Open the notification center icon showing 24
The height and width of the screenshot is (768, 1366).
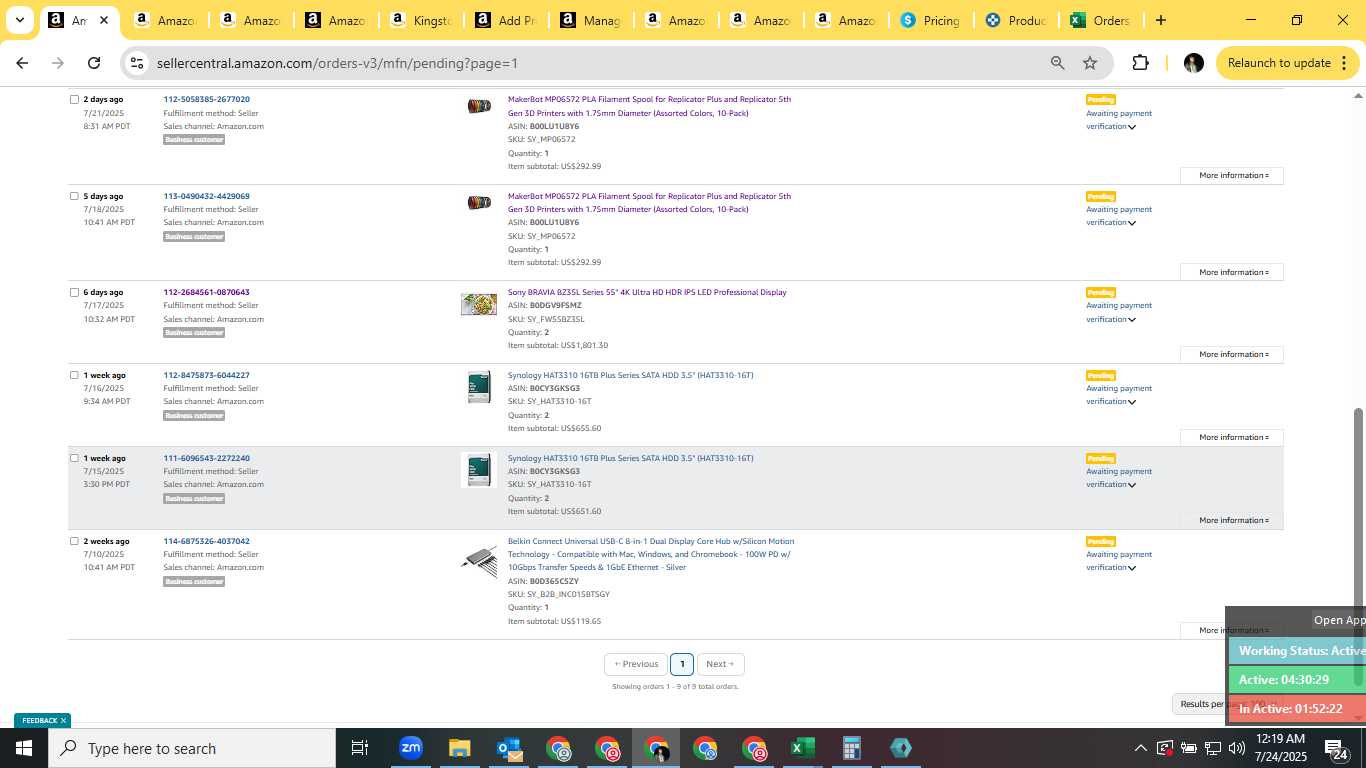click(1337, 748)
